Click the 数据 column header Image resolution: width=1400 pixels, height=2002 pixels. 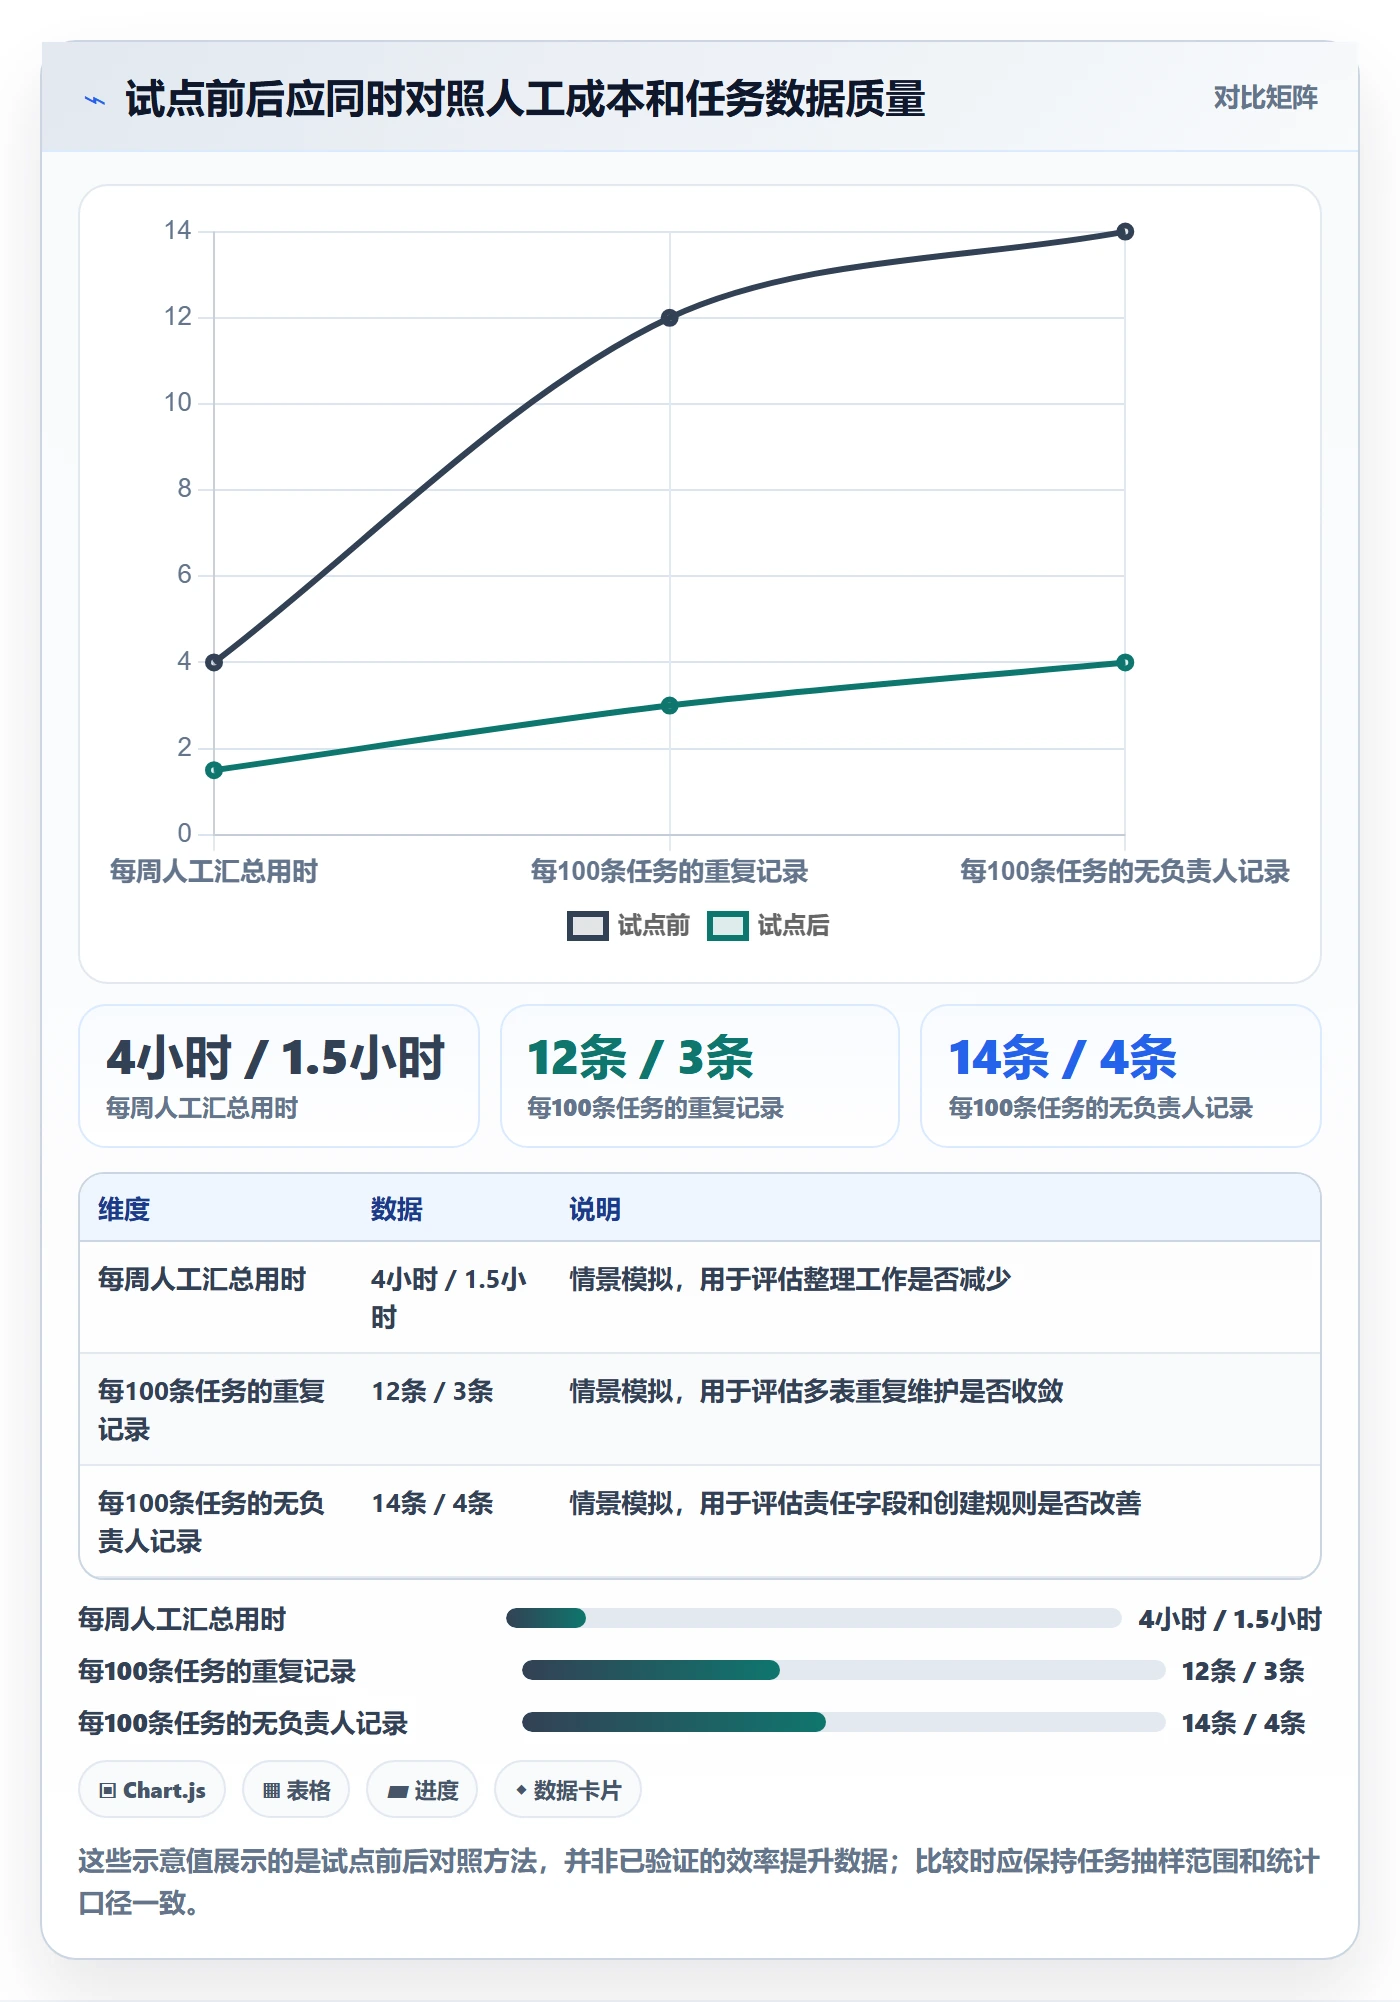click(397, 1209)
